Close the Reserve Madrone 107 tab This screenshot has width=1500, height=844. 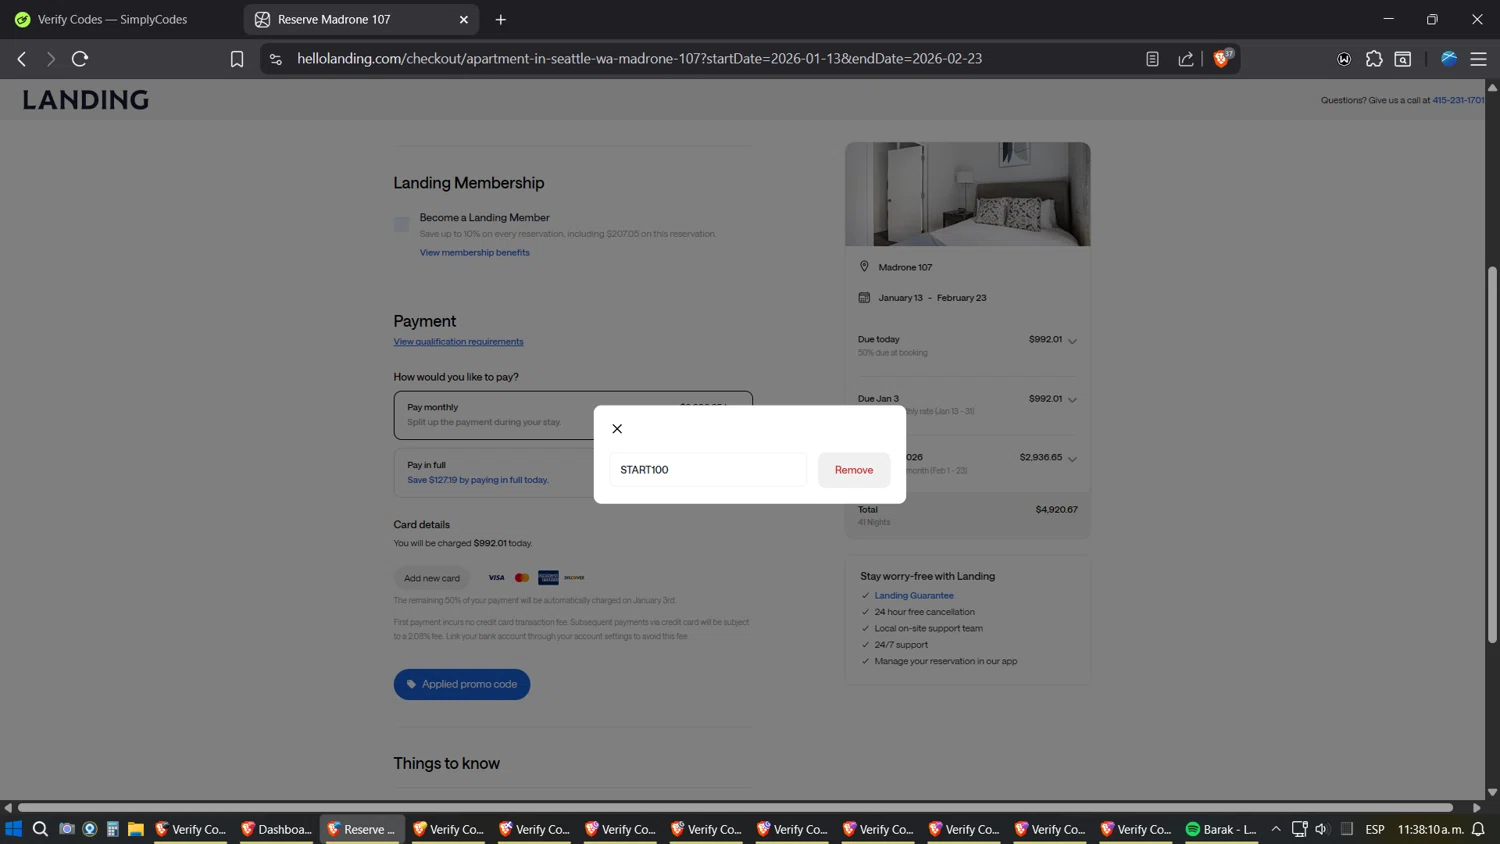[464, 19]
